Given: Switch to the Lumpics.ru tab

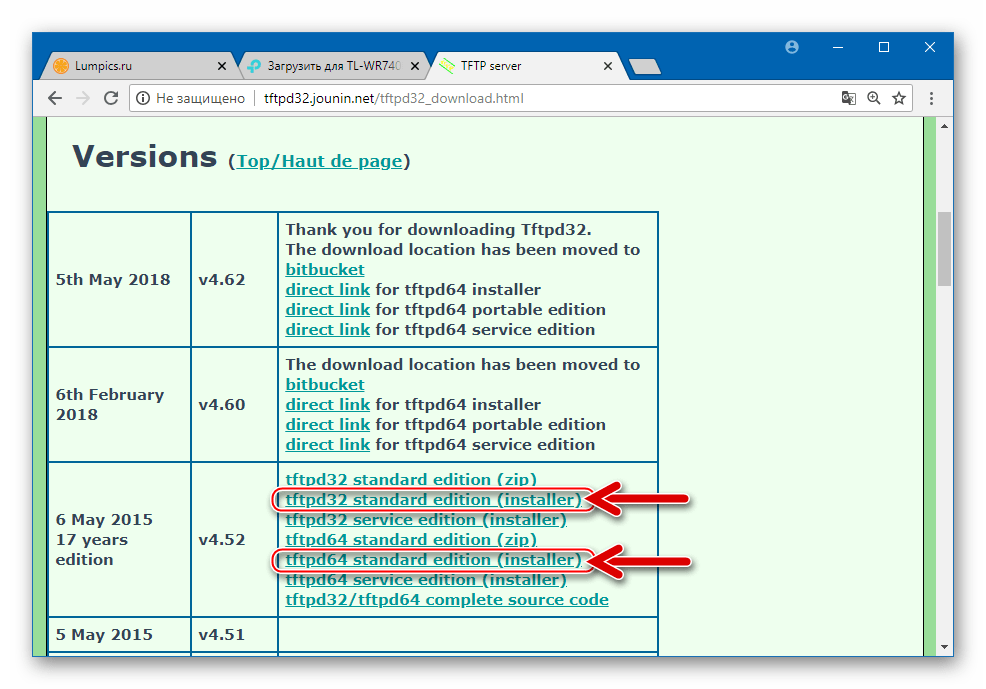Looking at the screenshot, I should [x=136, y=66].
